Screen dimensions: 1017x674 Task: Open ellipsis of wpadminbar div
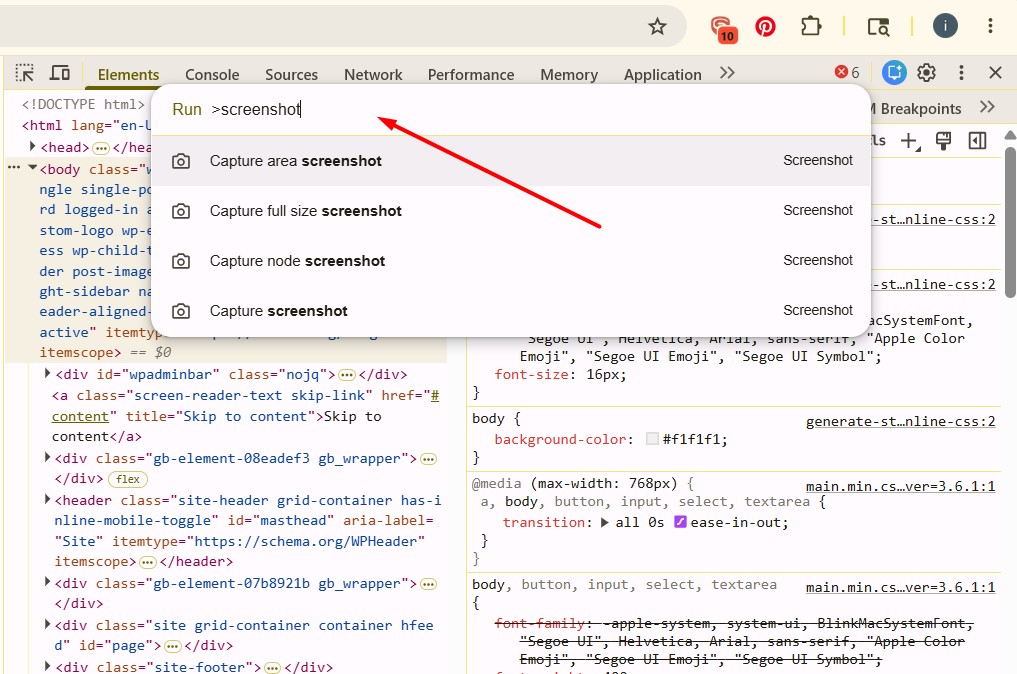coord(347,375)
